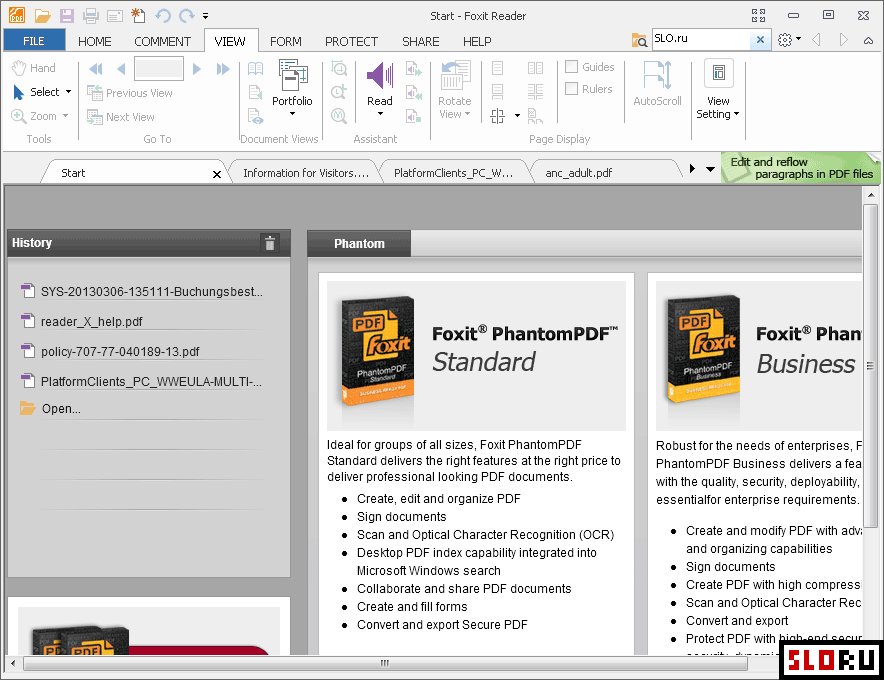This screenshot has width=884, height=680.
Task: Clear the search box with the X
Action: pos(761,39)
